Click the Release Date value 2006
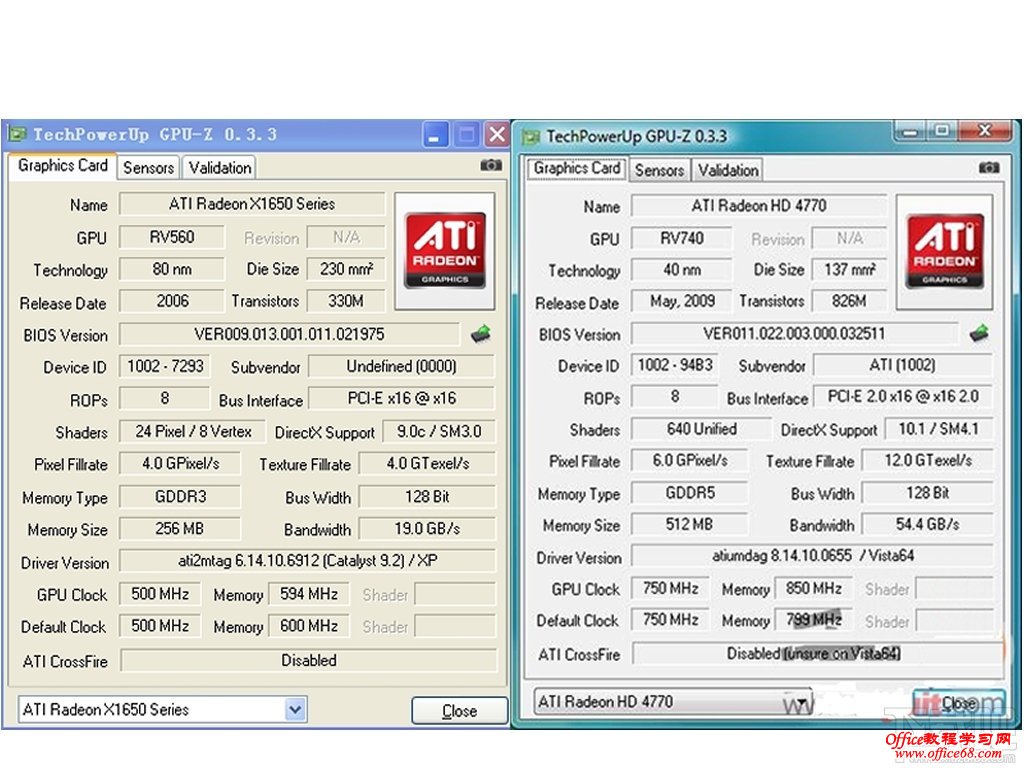This screenshot has width=1024, height=768. 172,301
